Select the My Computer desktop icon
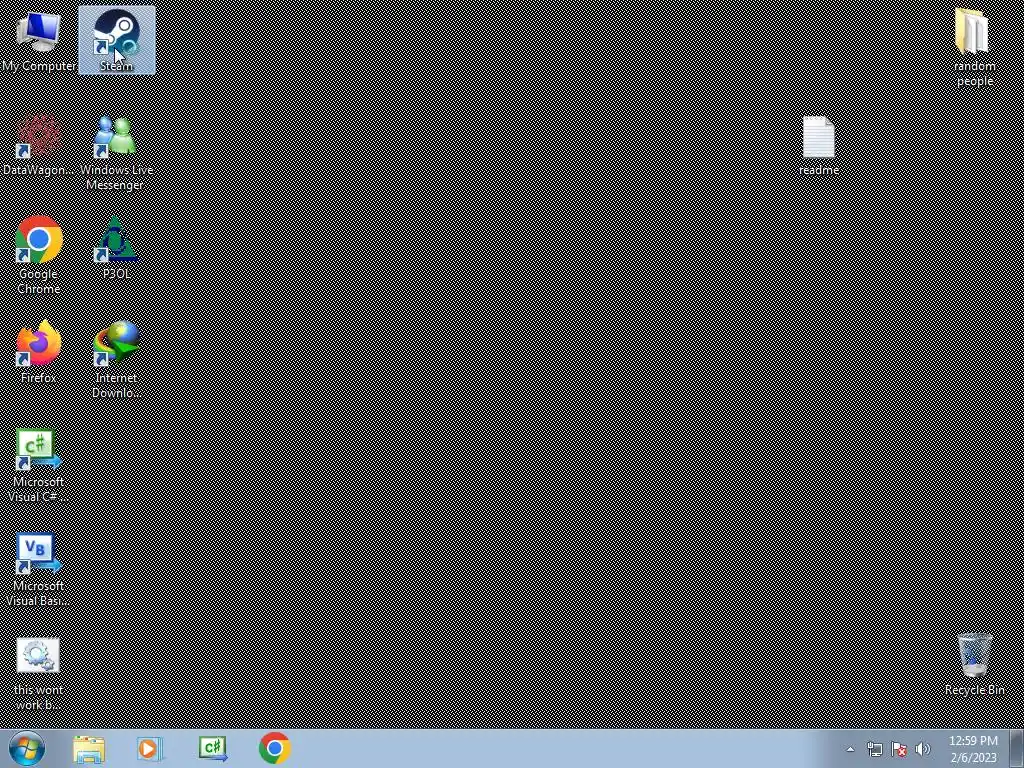Viewport: 1024px width, 768px height. pos(39,39)
